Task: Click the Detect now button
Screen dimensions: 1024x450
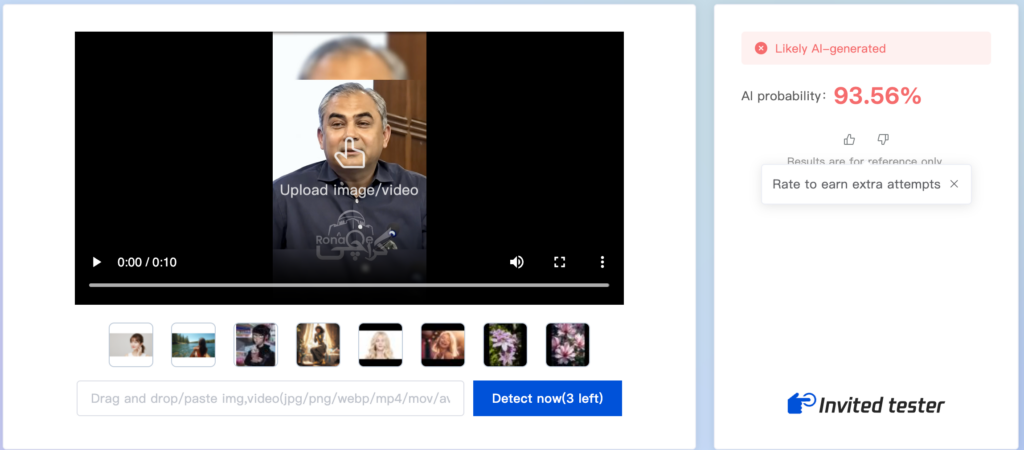Action: pos(547,398)
